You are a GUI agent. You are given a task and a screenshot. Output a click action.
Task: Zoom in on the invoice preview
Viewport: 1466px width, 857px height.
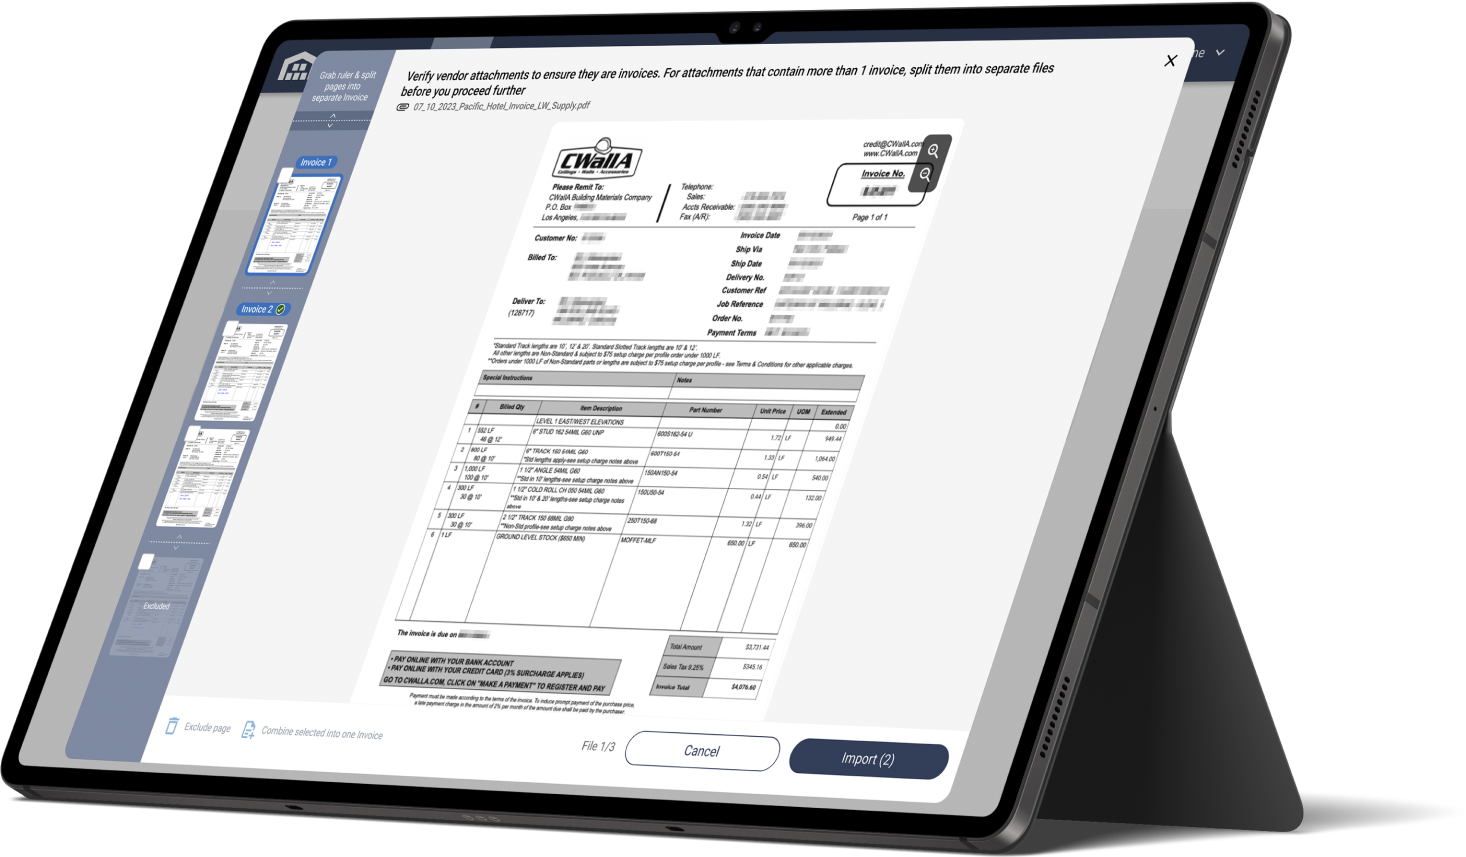(932, 152)
